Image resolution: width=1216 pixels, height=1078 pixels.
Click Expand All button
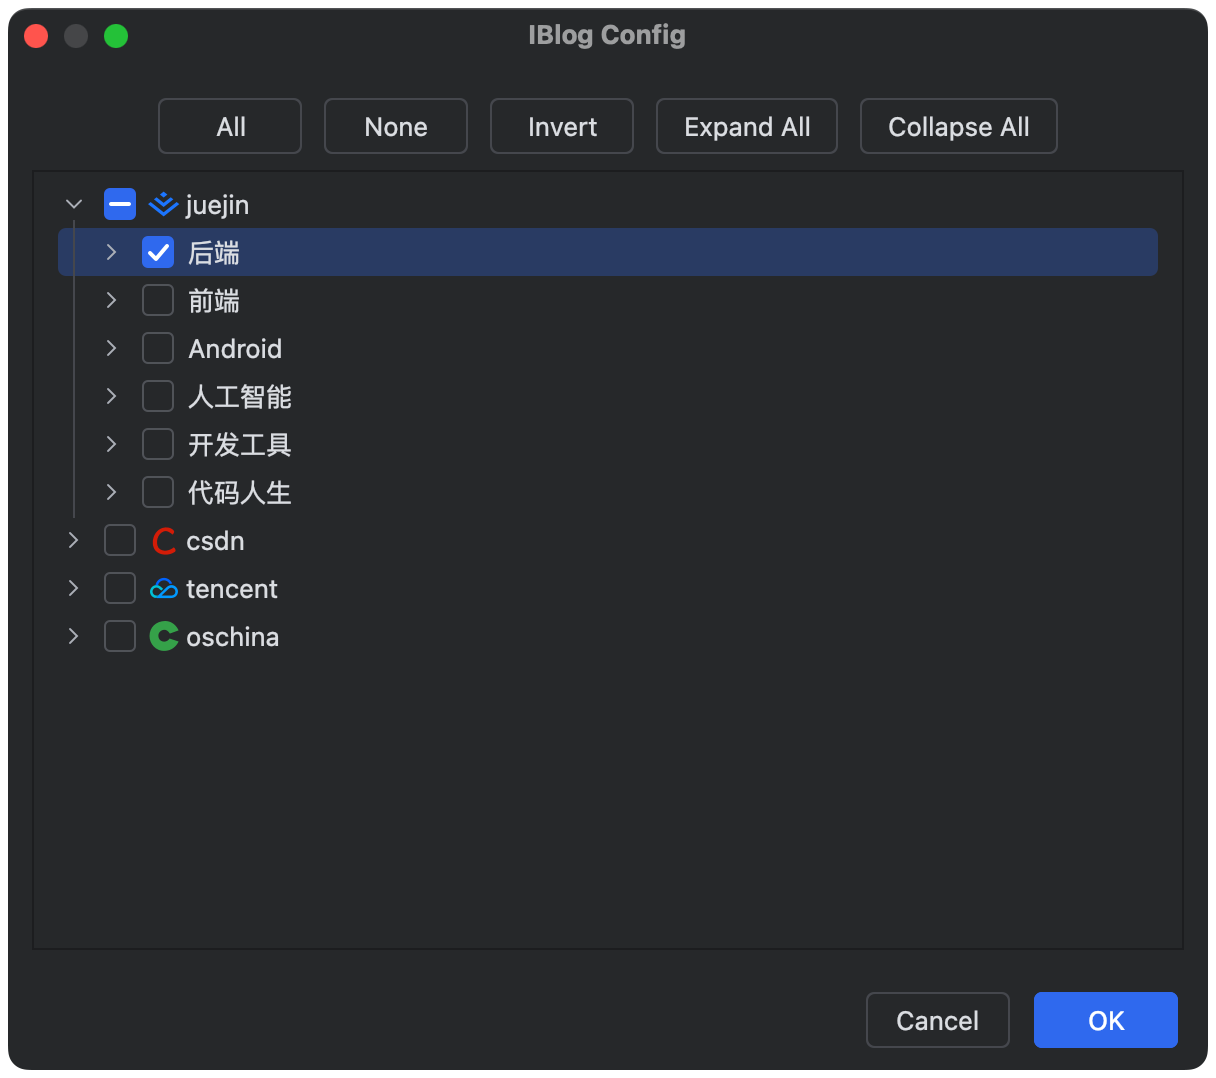click(x=747, y=126)
